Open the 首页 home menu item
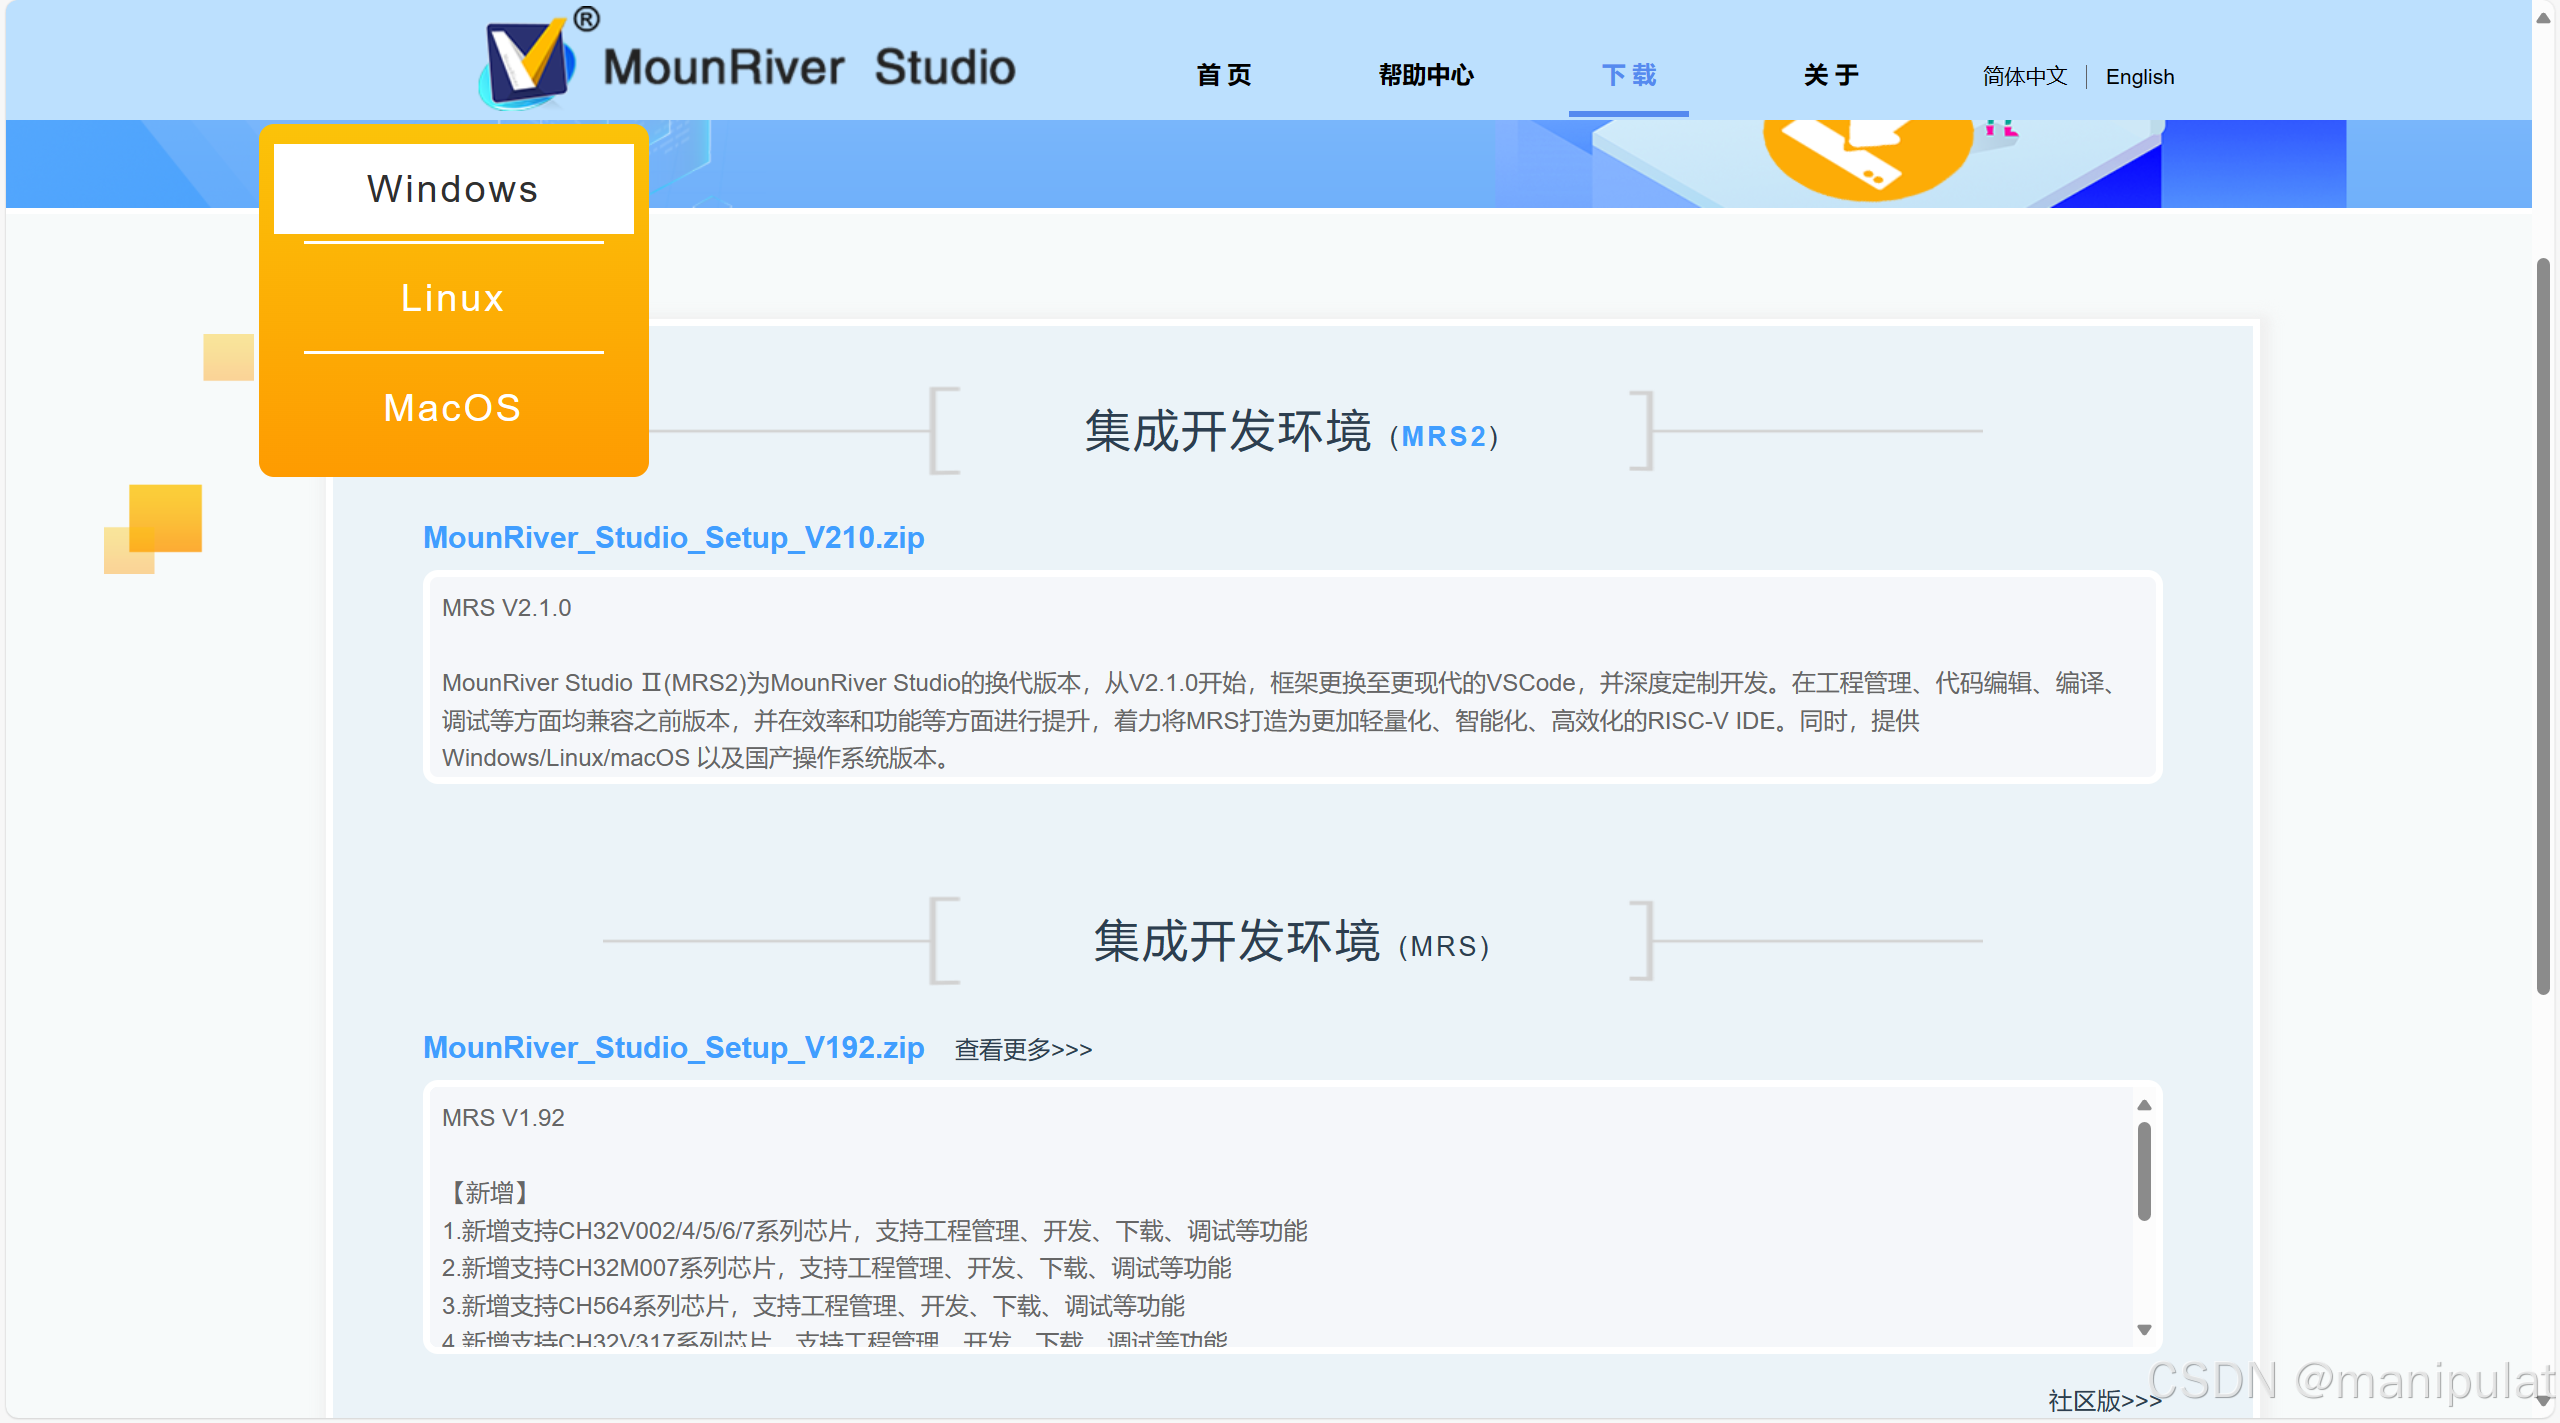Screen dimensions: 2560x1423 pyautogui.click(x=1223, y=76)
